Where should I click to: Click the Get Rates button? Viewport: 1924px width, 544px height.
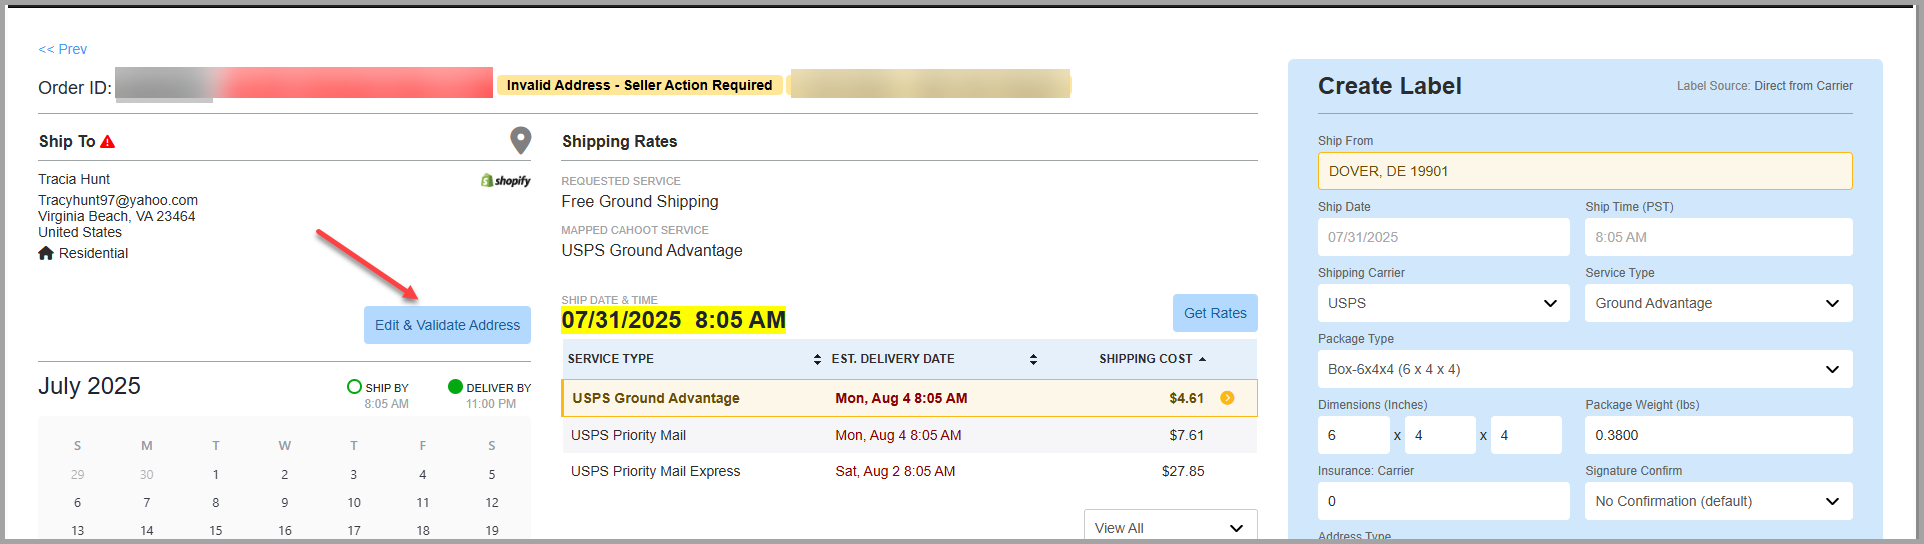tap(1215, 313)
